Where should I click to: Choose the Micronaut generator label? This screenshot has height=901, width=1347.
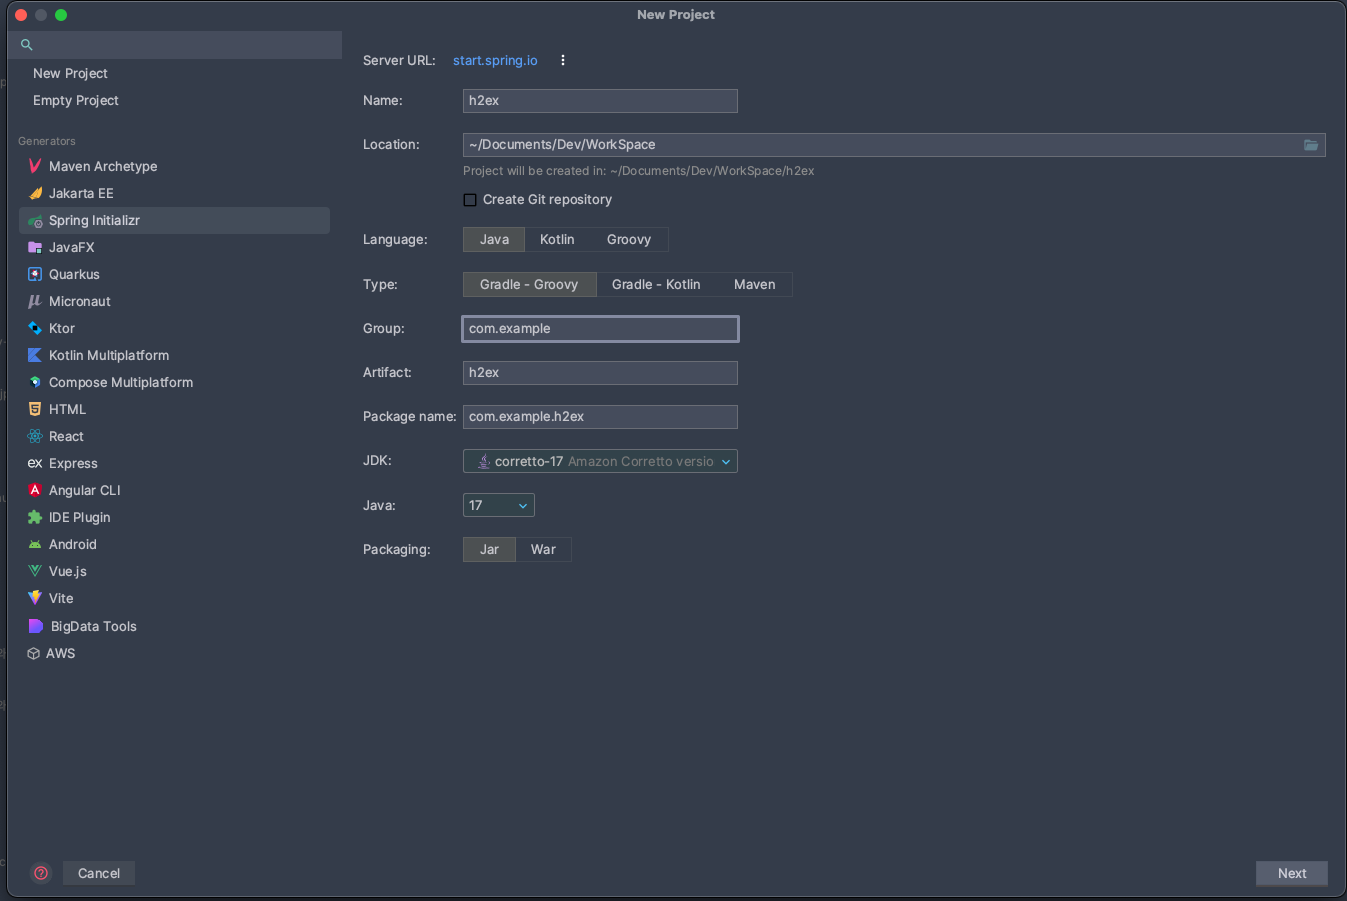[80, 301]
